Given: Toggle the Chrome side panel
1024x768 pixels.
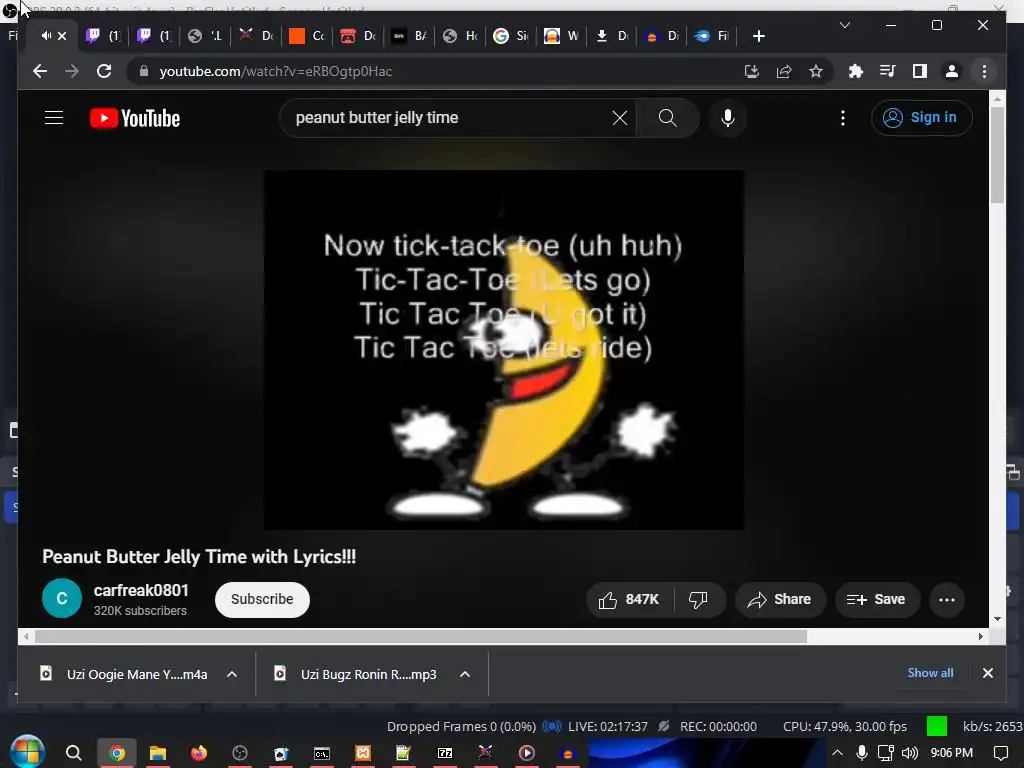Looking at the screenshot, I should click(x=920, y=71).
